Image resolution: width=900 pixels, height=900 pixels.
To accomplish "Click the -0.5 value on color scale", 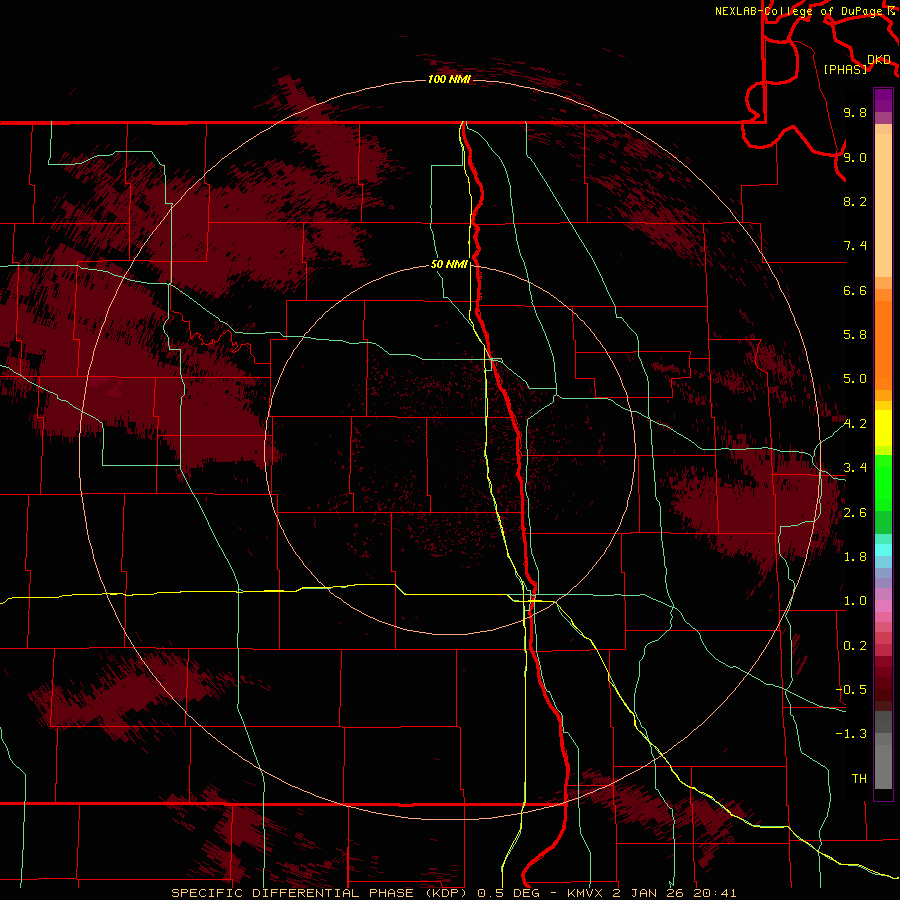I will click(851, 690).
